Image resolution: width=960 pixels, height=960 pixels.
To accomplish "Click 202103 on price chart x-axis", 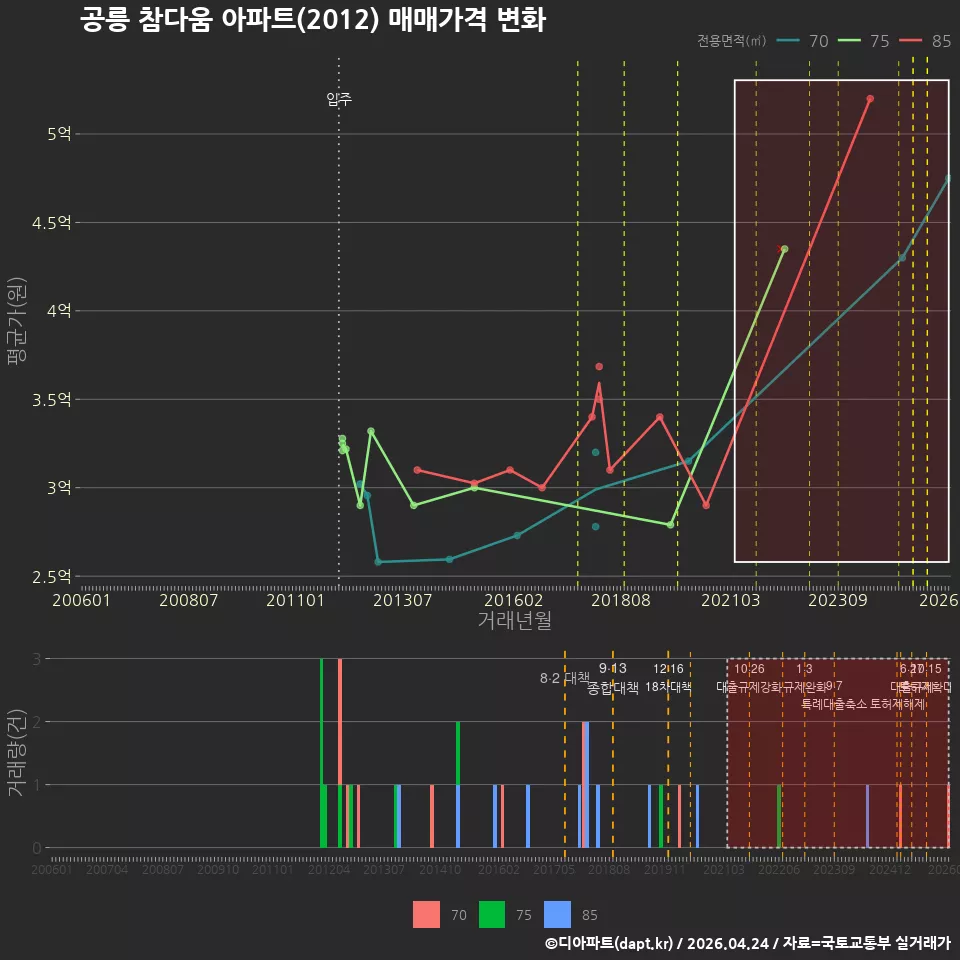I will click(x=730, y=600).
